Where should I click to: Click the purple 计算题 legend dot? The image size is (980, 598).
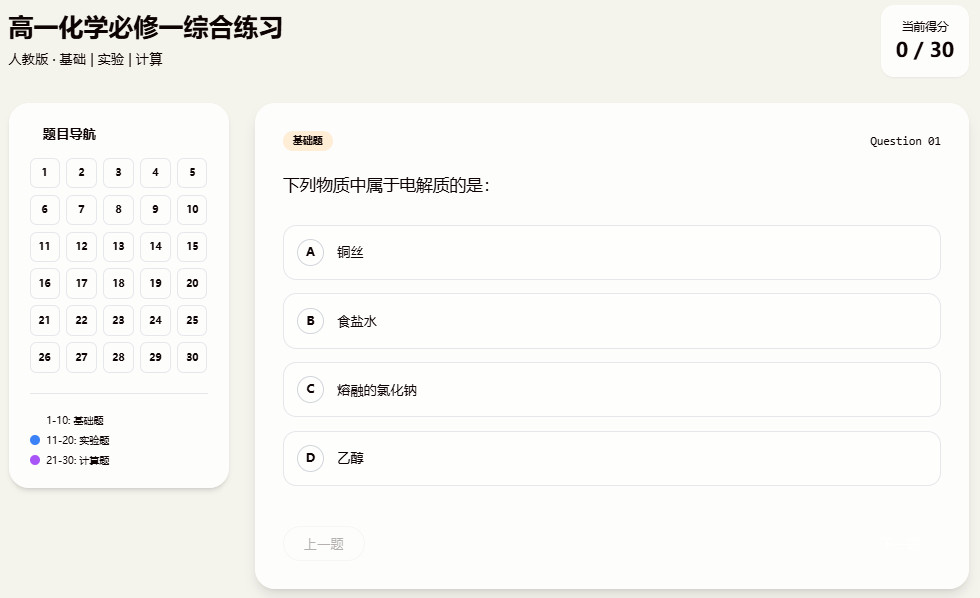35,460
